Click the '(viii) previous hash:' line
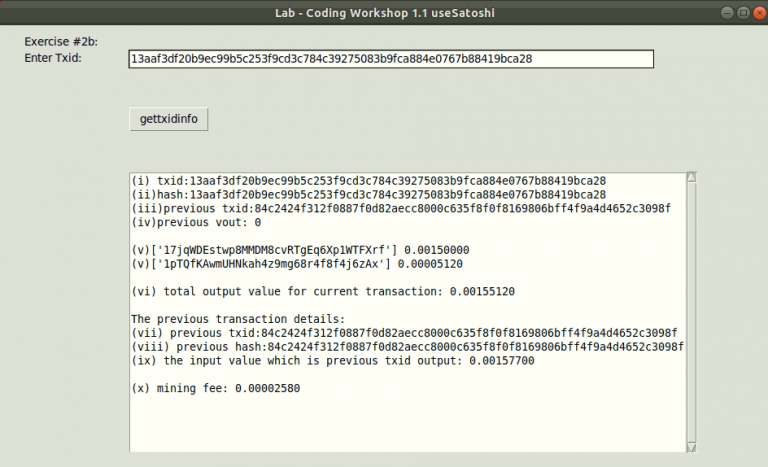The height and width of the screenshot is (467, 768). pyautogui.click(x=408, y=347)
